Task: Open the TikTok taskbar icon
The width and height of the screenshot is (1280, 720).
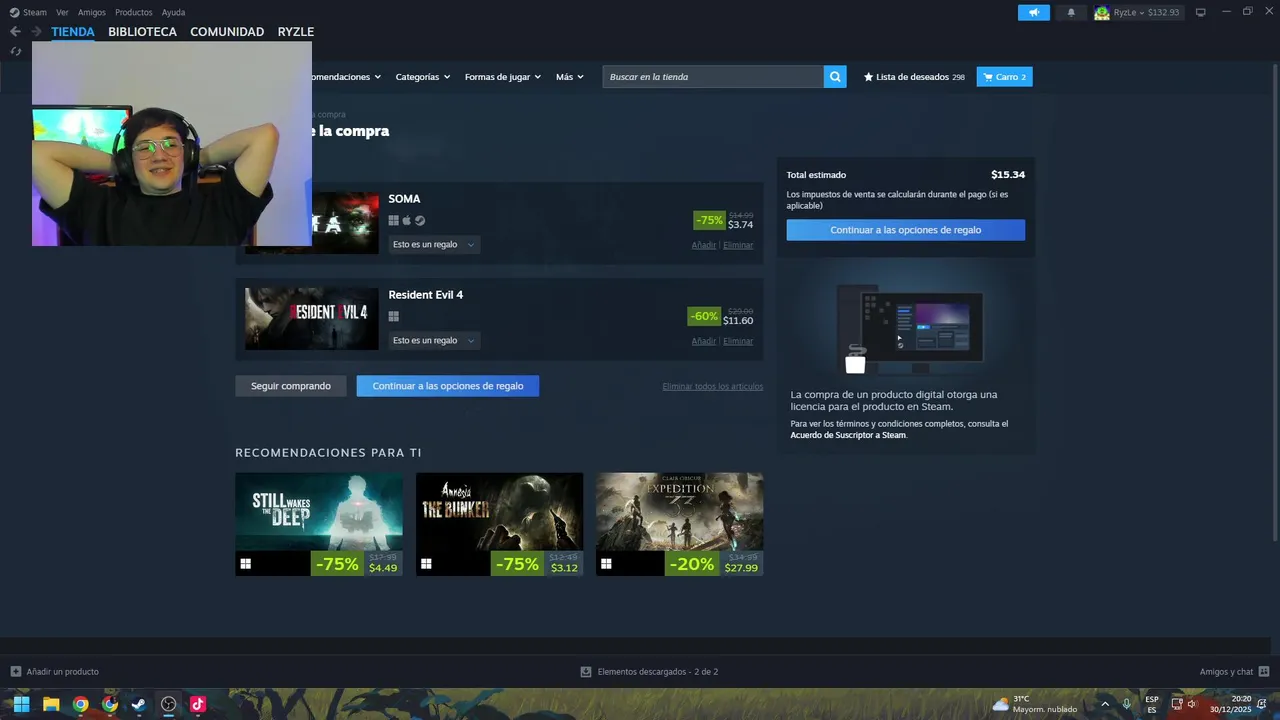Action: (198, 704)
